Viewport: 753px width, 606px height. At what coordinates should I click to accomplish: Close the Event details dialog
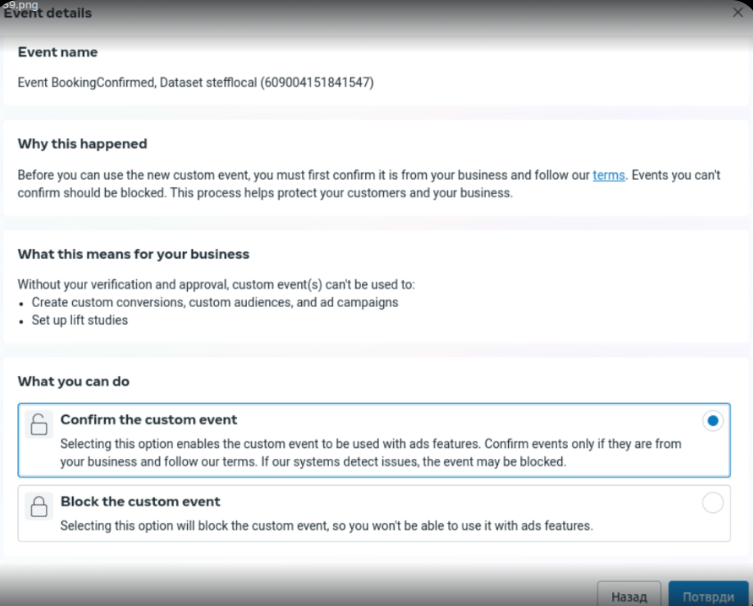(736, 13)
